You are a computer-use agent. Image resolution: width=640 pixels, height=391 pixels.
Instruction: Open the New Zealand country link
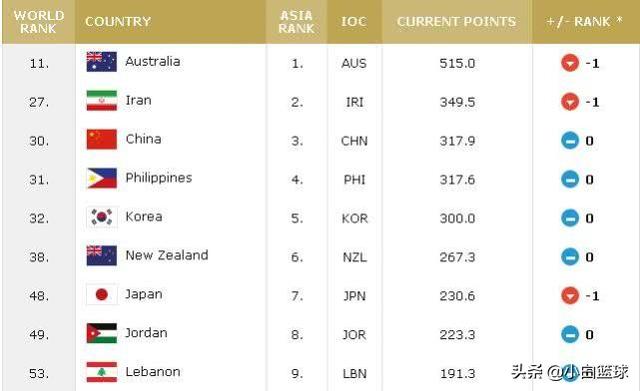(x=167, y=255)
